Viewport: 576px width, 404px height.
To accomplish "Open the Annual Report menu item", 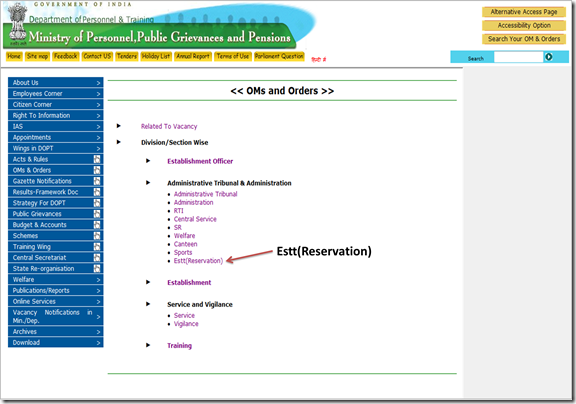I will tap(193, 56).
